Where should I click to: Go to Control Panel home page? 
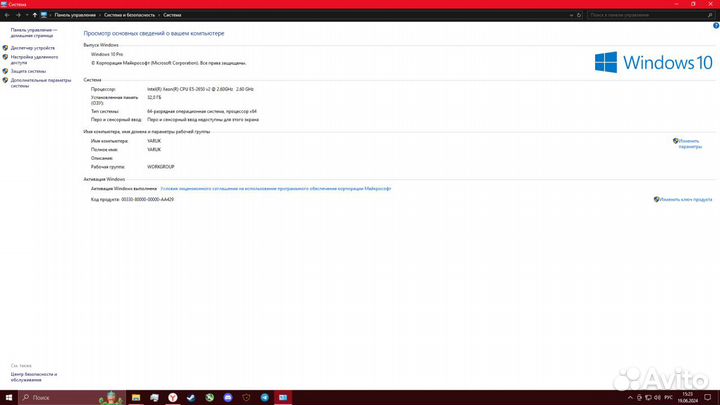coord(33,33)
